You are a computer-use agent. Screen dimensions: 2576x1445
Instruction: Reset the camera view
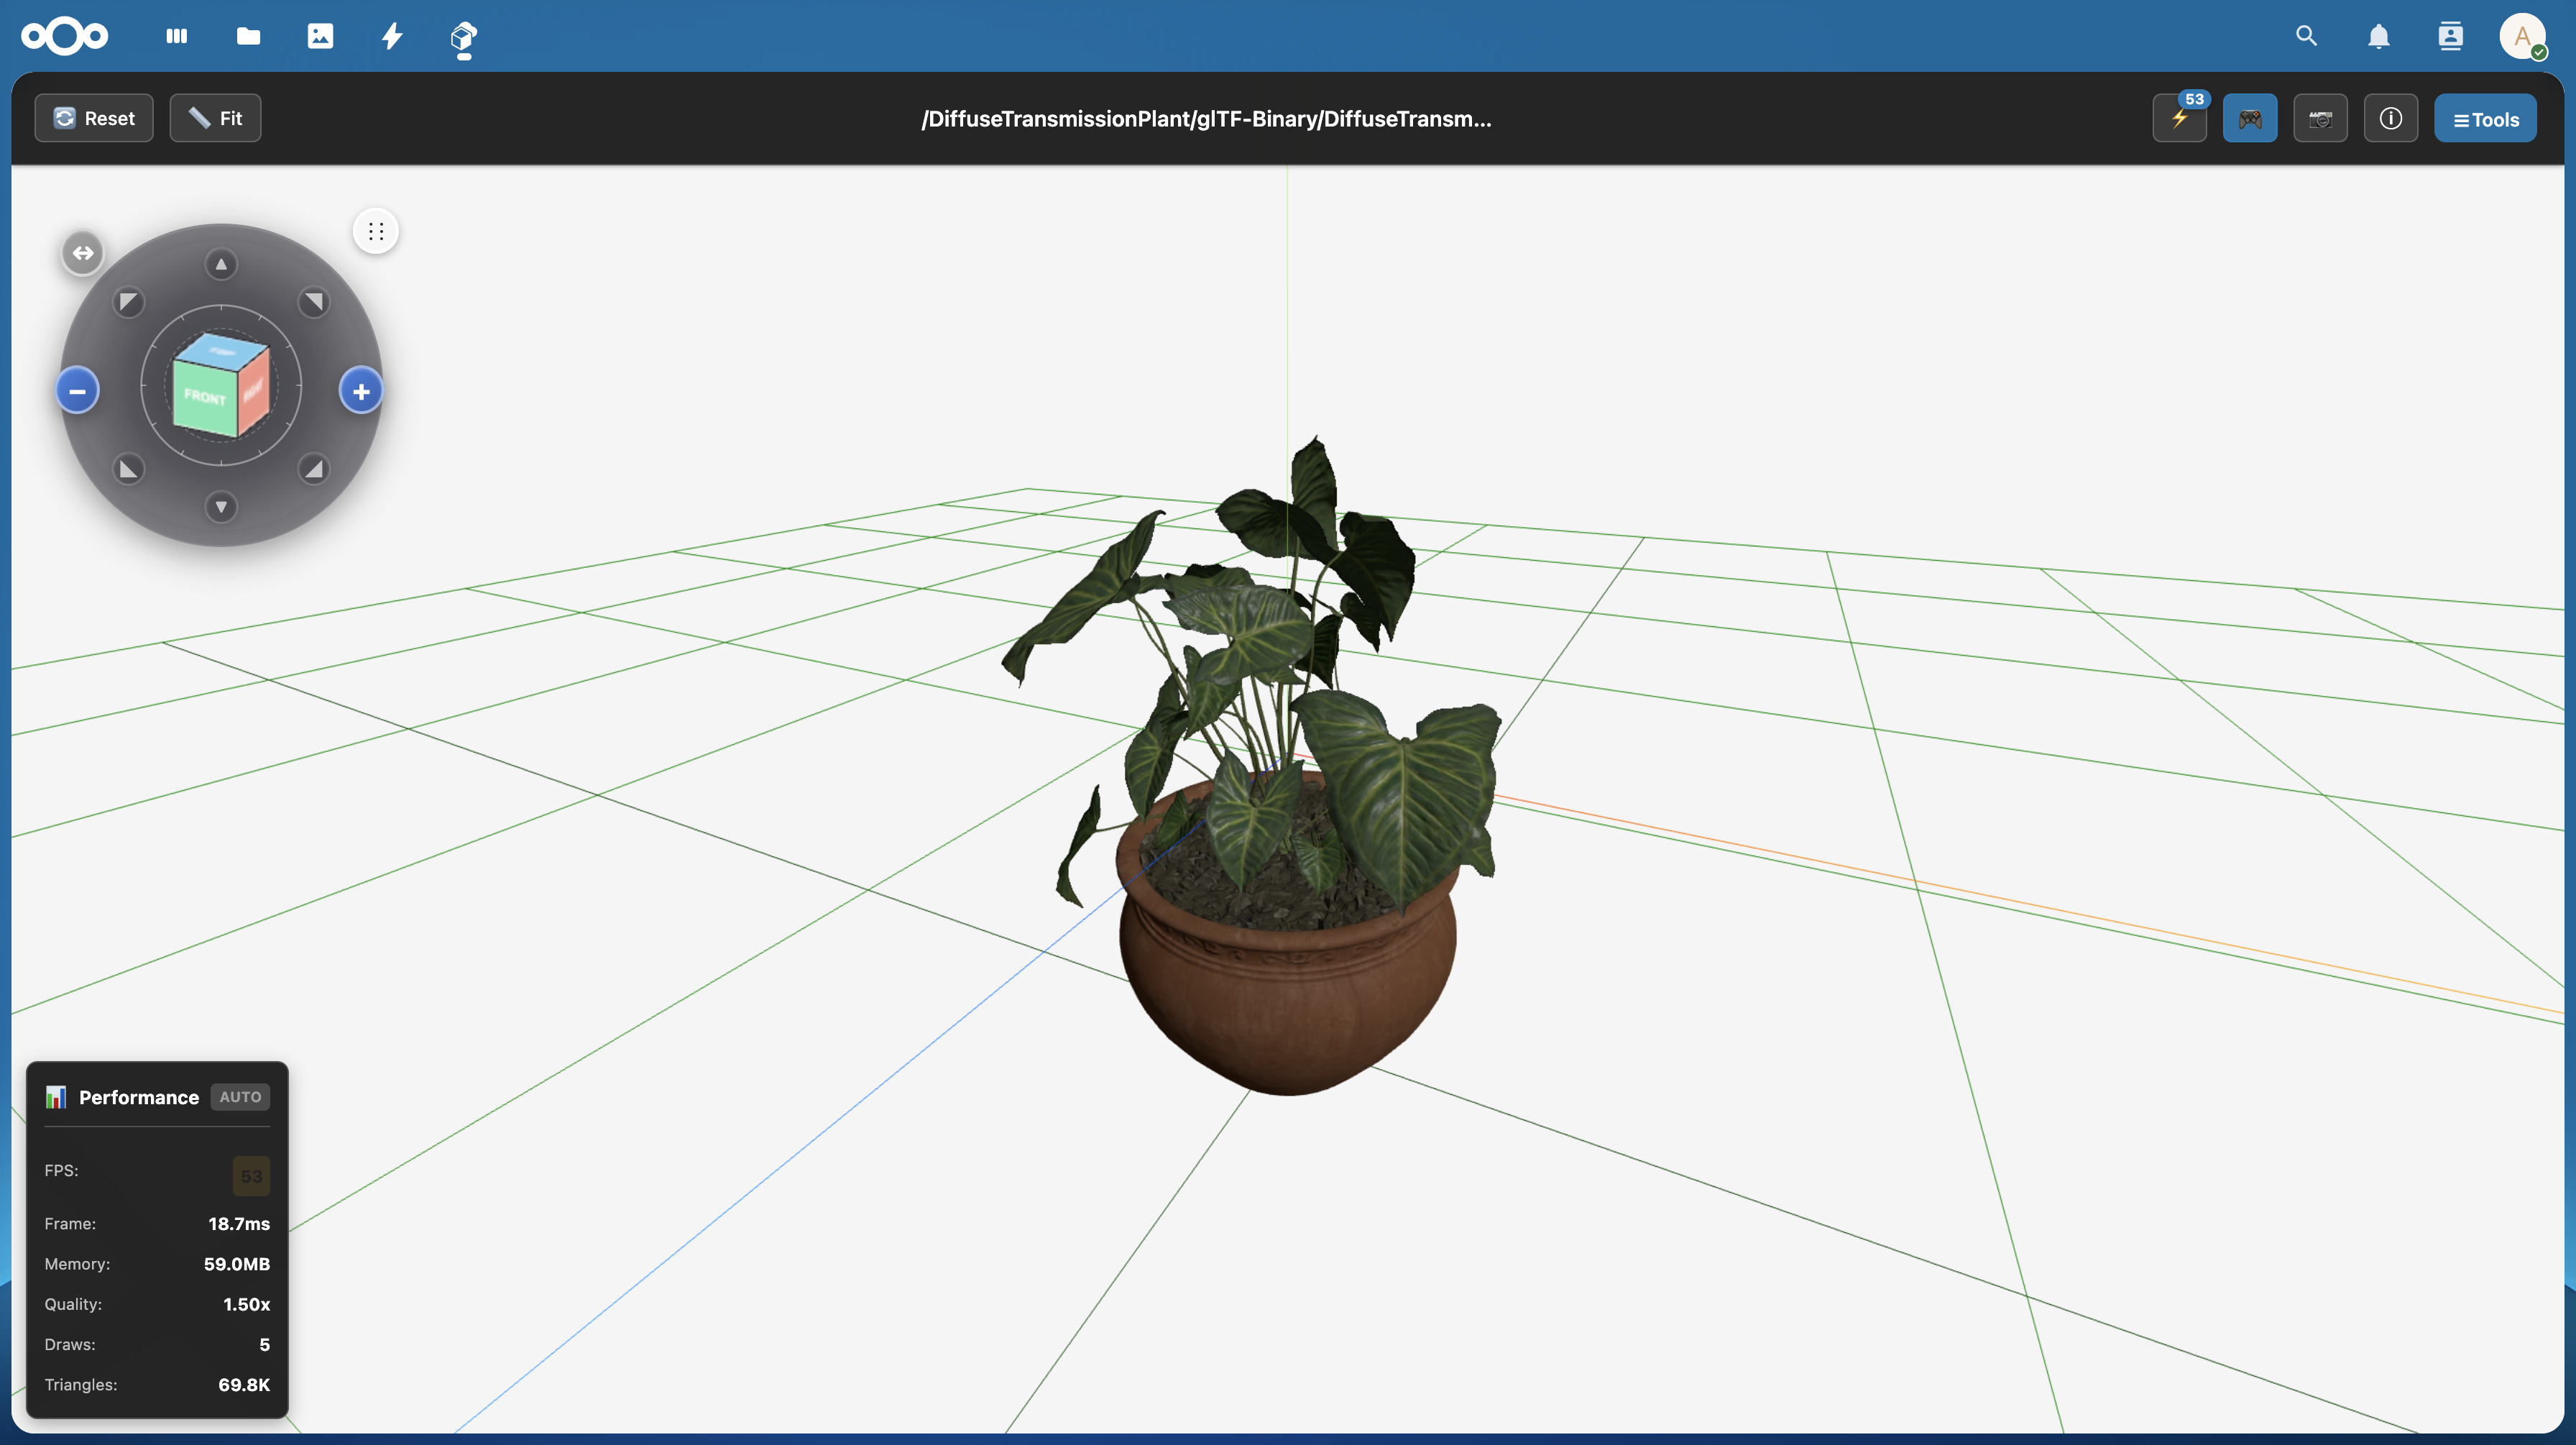[x=94, y=119]
